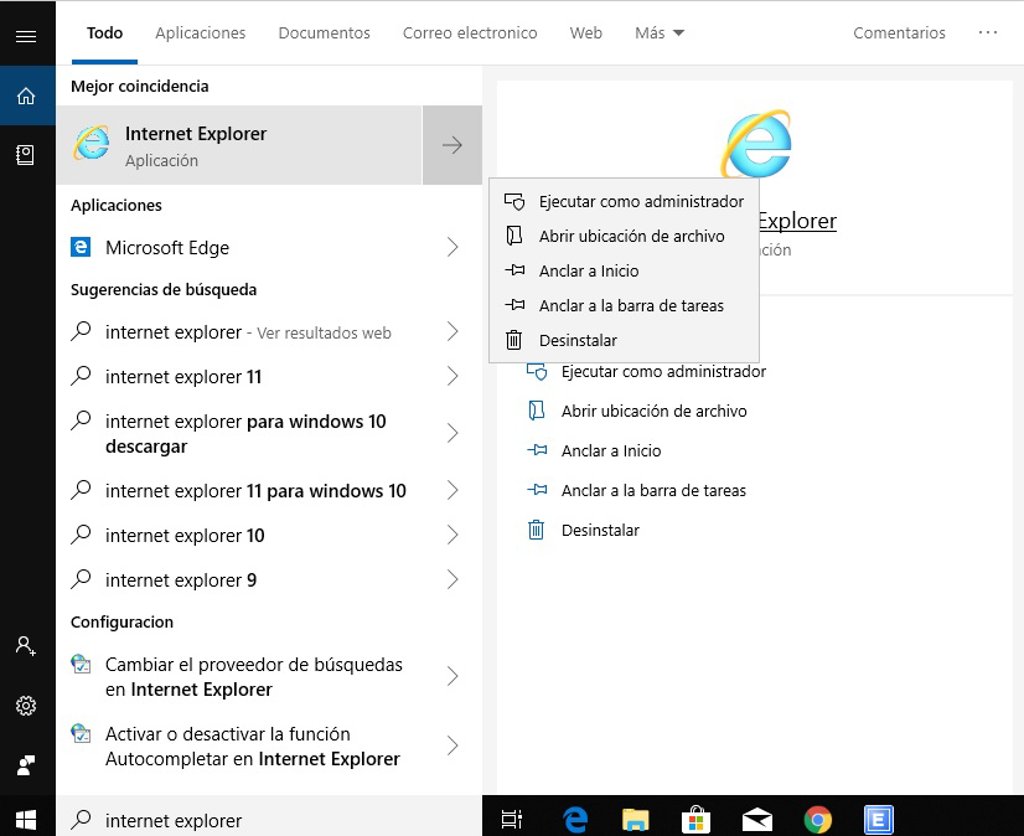Image resolution: width=1024 pixels, height=836 pixels.
Task: Click the Windows Start button
Action: [x=26, y=820]
